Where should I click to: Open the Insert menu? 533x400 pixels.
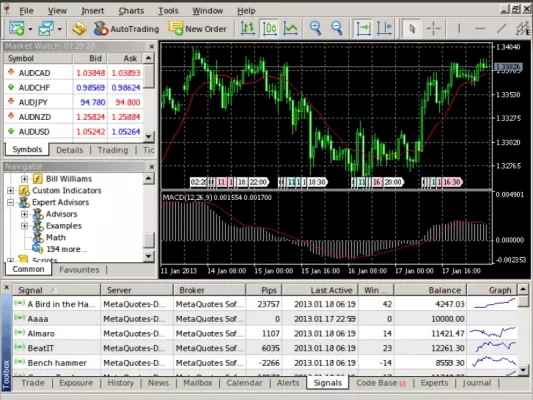click(92, 11)
